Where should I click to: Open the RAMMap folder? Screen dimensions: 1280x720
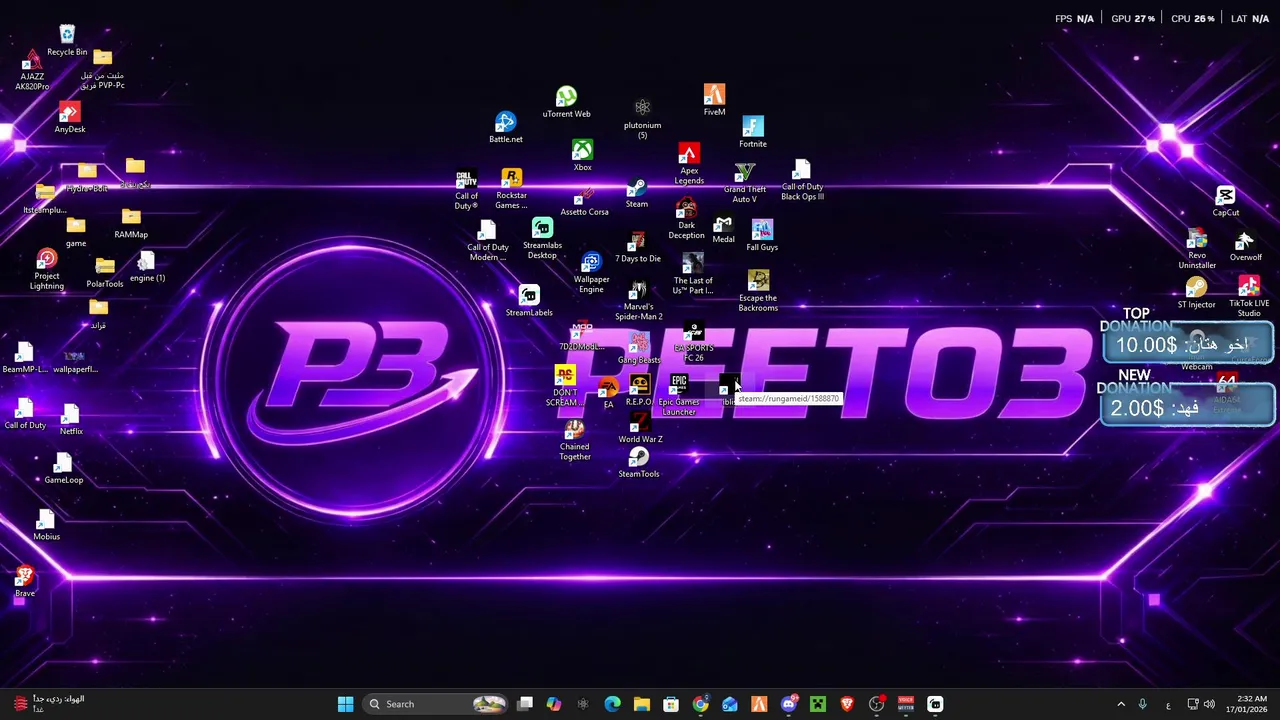tap(131, 223)
